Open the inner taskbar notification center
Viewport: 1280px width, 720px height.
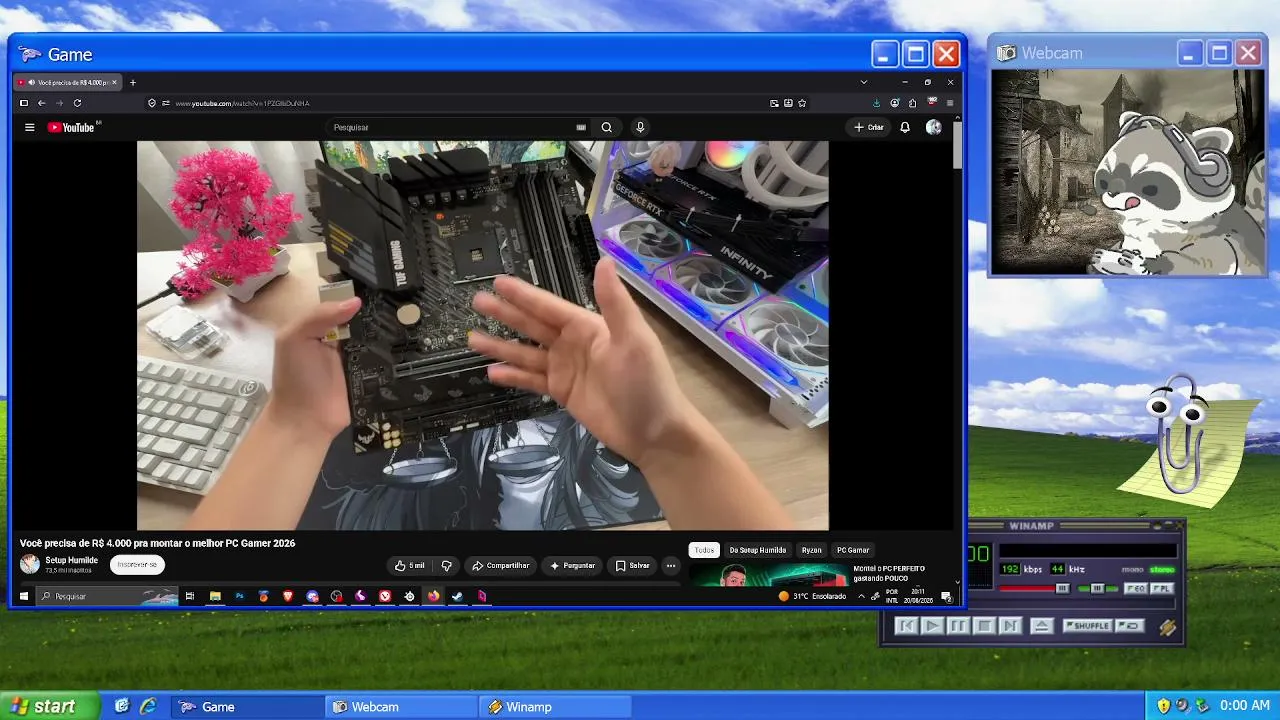point(946,597)
